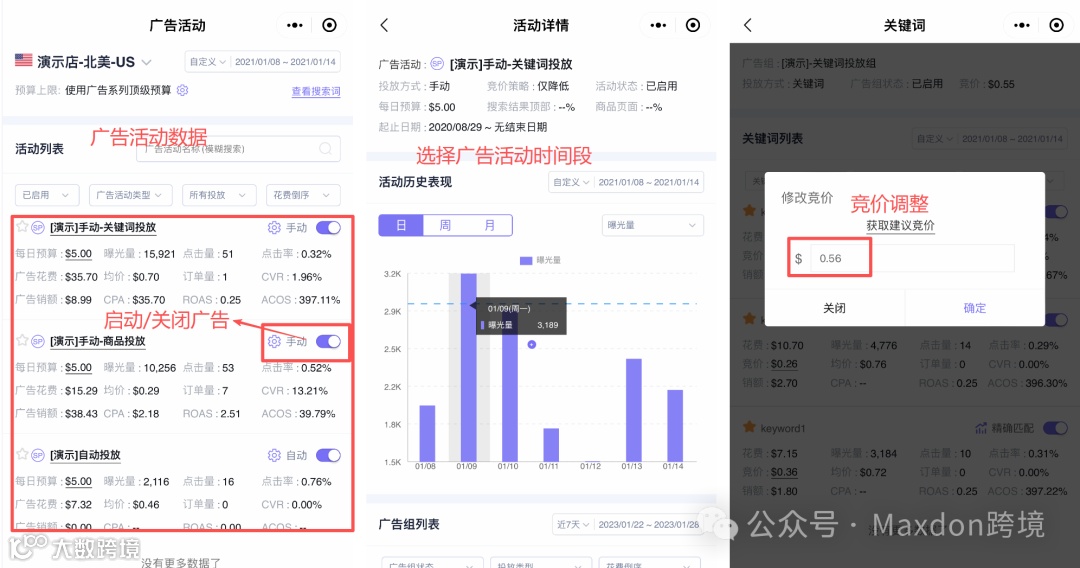Star the [演示]手动-商品投放 campaign
The image size is (1080, 568).
(22, 341)
